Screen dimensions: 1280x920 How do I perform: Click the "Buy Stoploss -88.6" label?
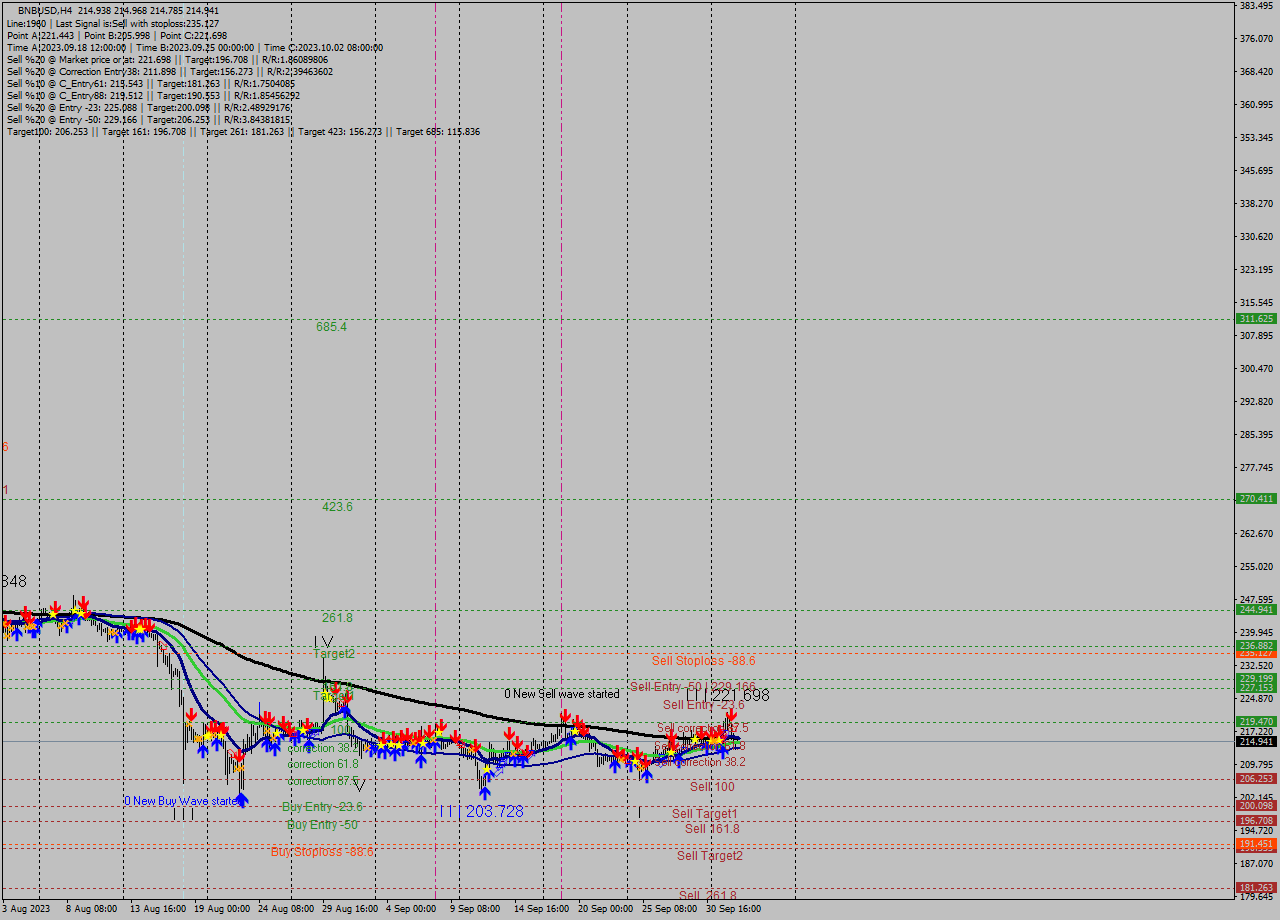tap(322, 851)
